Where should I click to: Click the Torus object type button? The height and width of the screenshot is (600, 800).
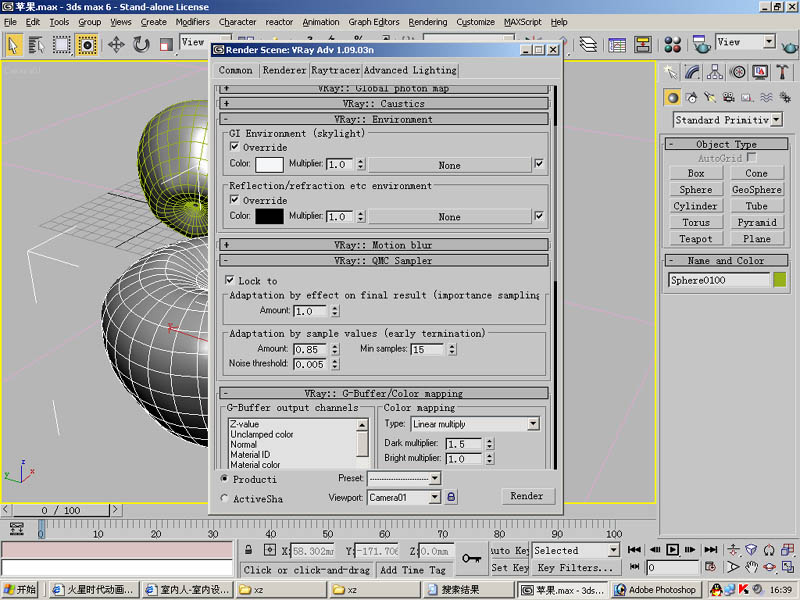click(695, 222)
